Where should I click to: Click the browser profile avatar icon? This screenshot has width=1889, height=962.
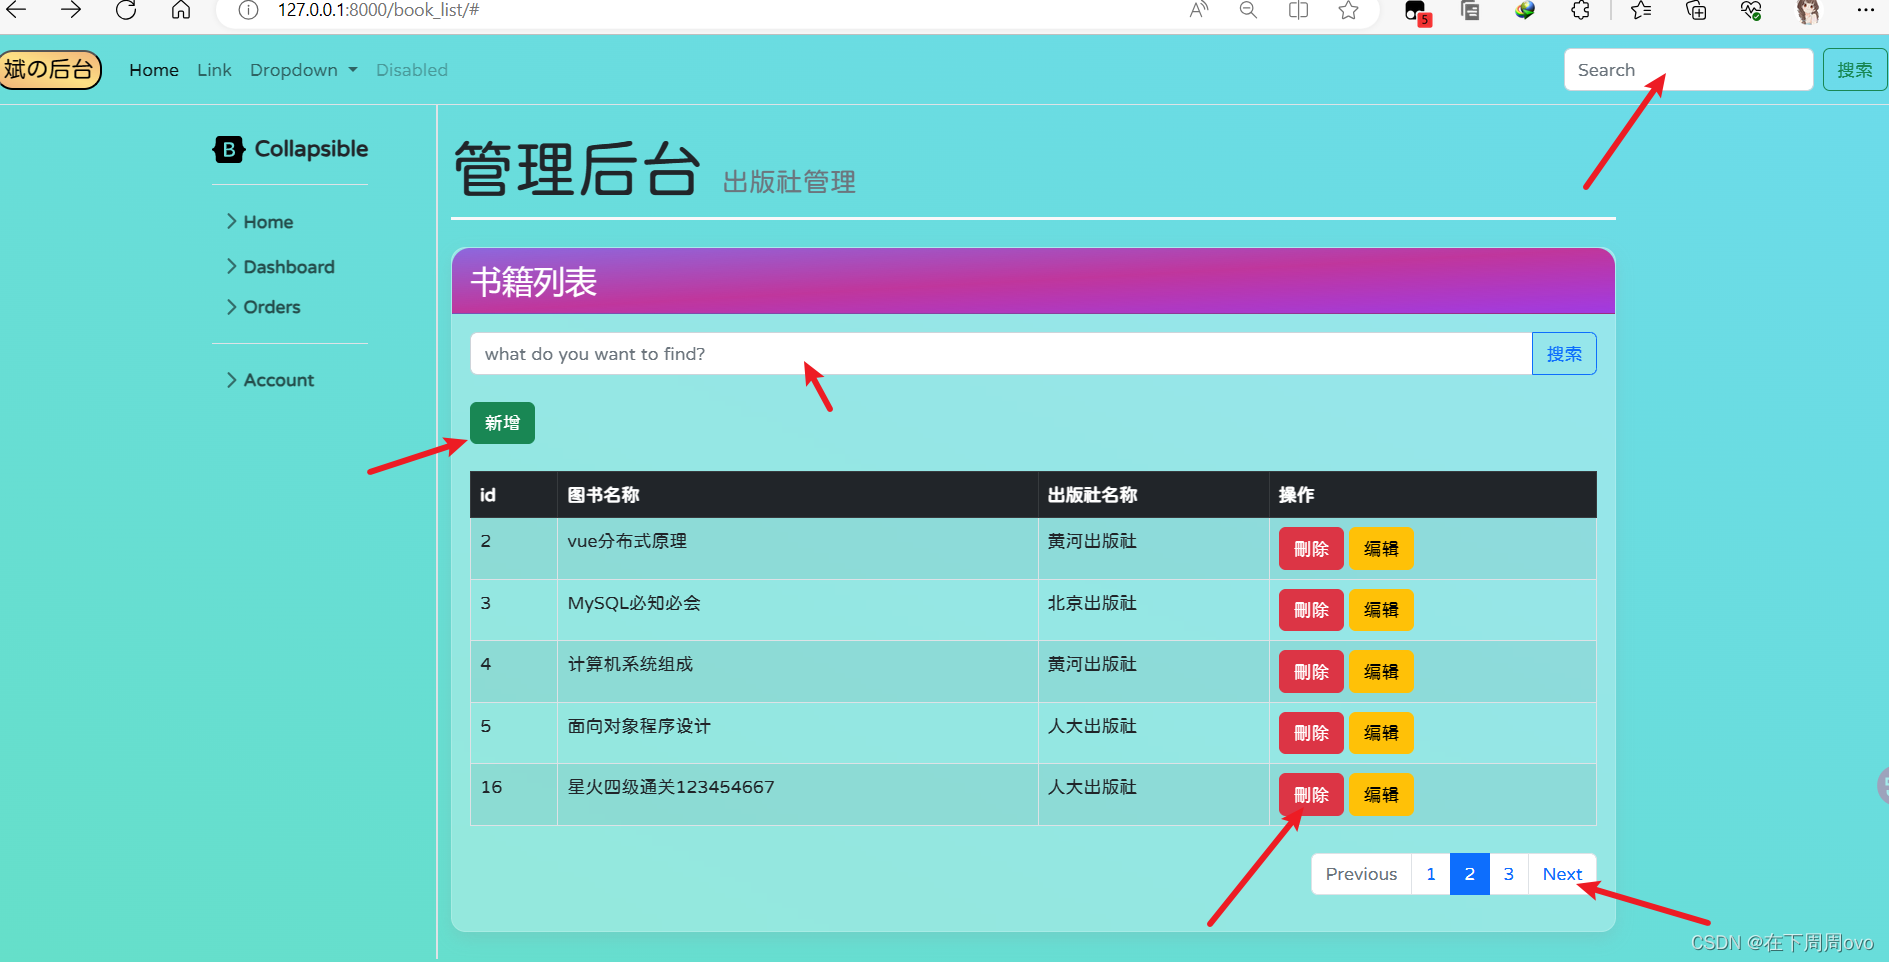(x=1808, y=11)
